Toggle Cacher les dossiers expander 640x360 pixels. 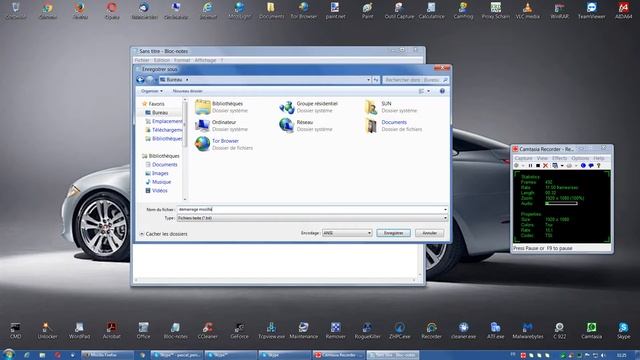pyautogui.click(x=163, y=234)
